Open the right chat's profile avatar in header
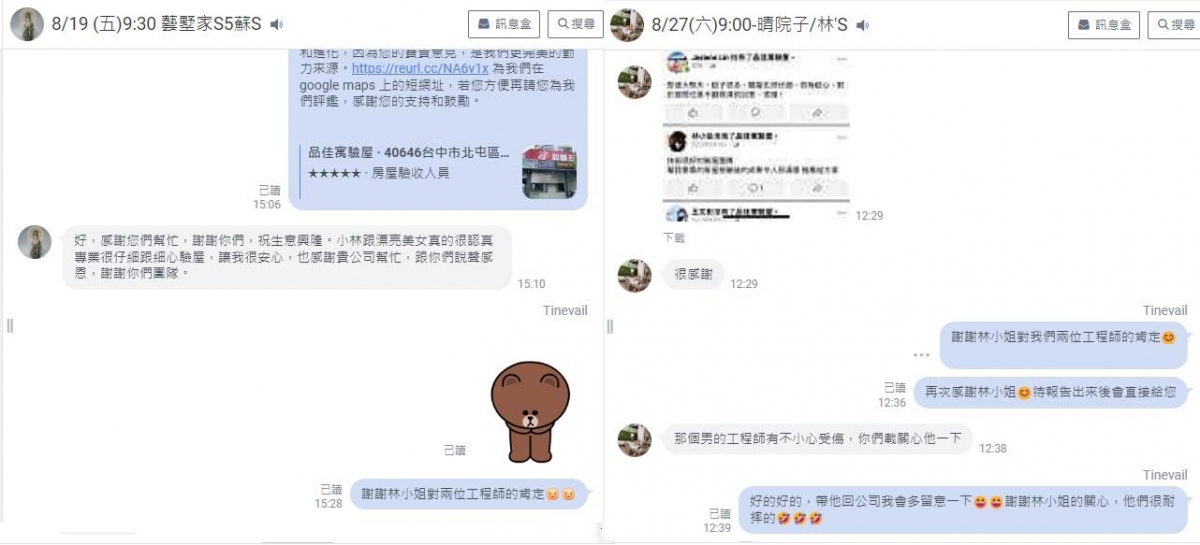1200x545 pixels. pyautogui.click(x=627, y=24)
